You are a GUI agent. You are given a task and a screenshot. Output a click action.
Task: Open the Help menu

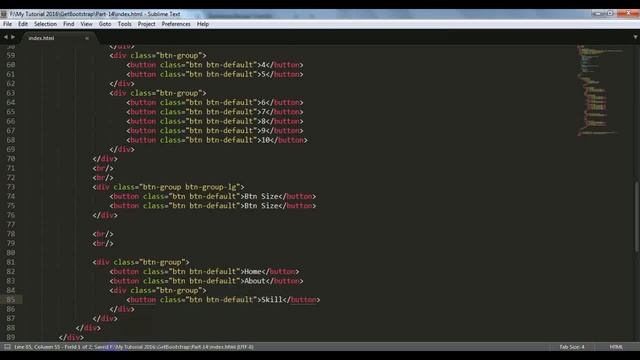click(x=203, y=24)
